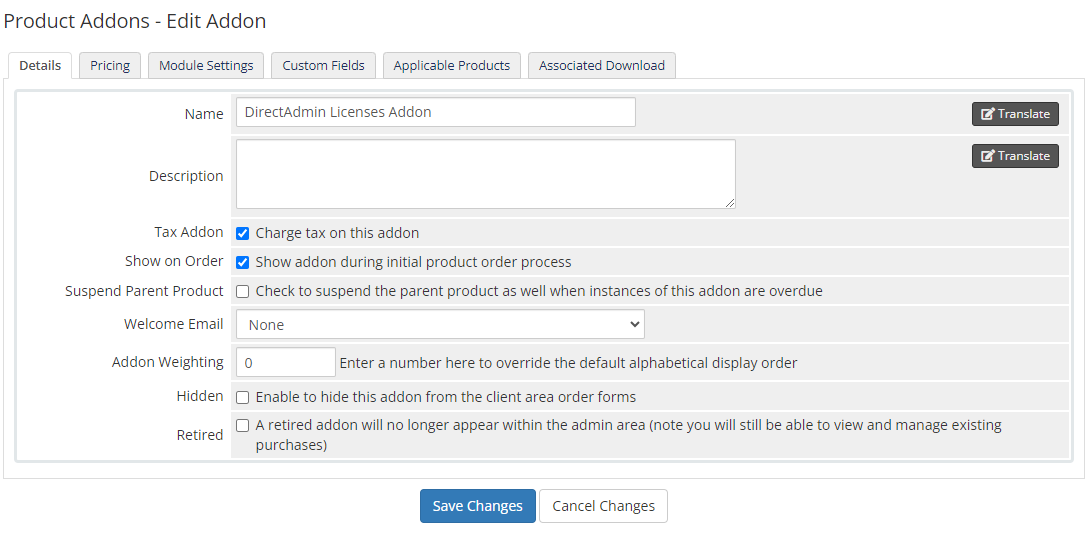Viewport: 1090px width, 543px height.
Task: Toggle Show addon during initial order checkbox
Action: pyautogui.click(x=243, y=263)
